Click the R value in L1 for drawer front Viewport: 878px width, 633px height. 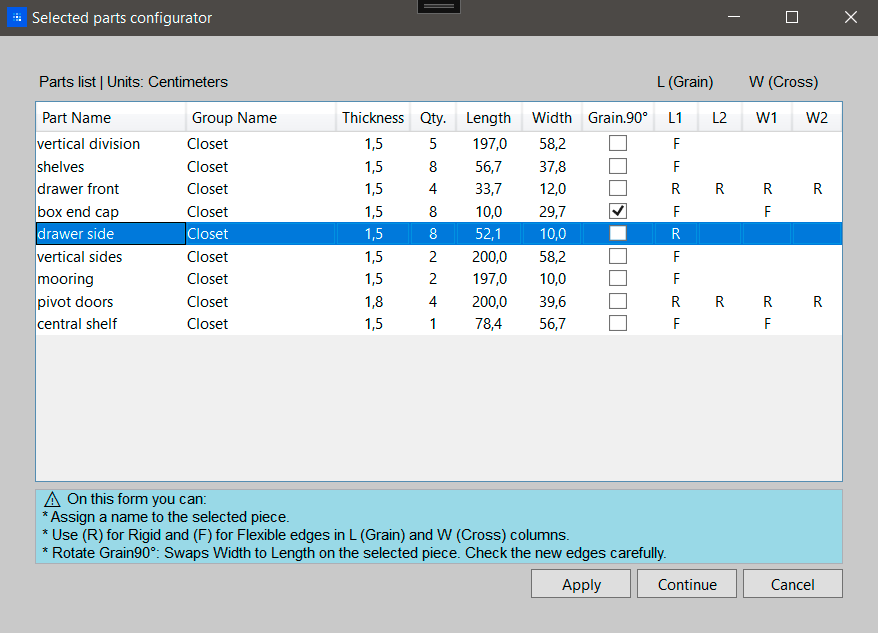click(674, 188)
